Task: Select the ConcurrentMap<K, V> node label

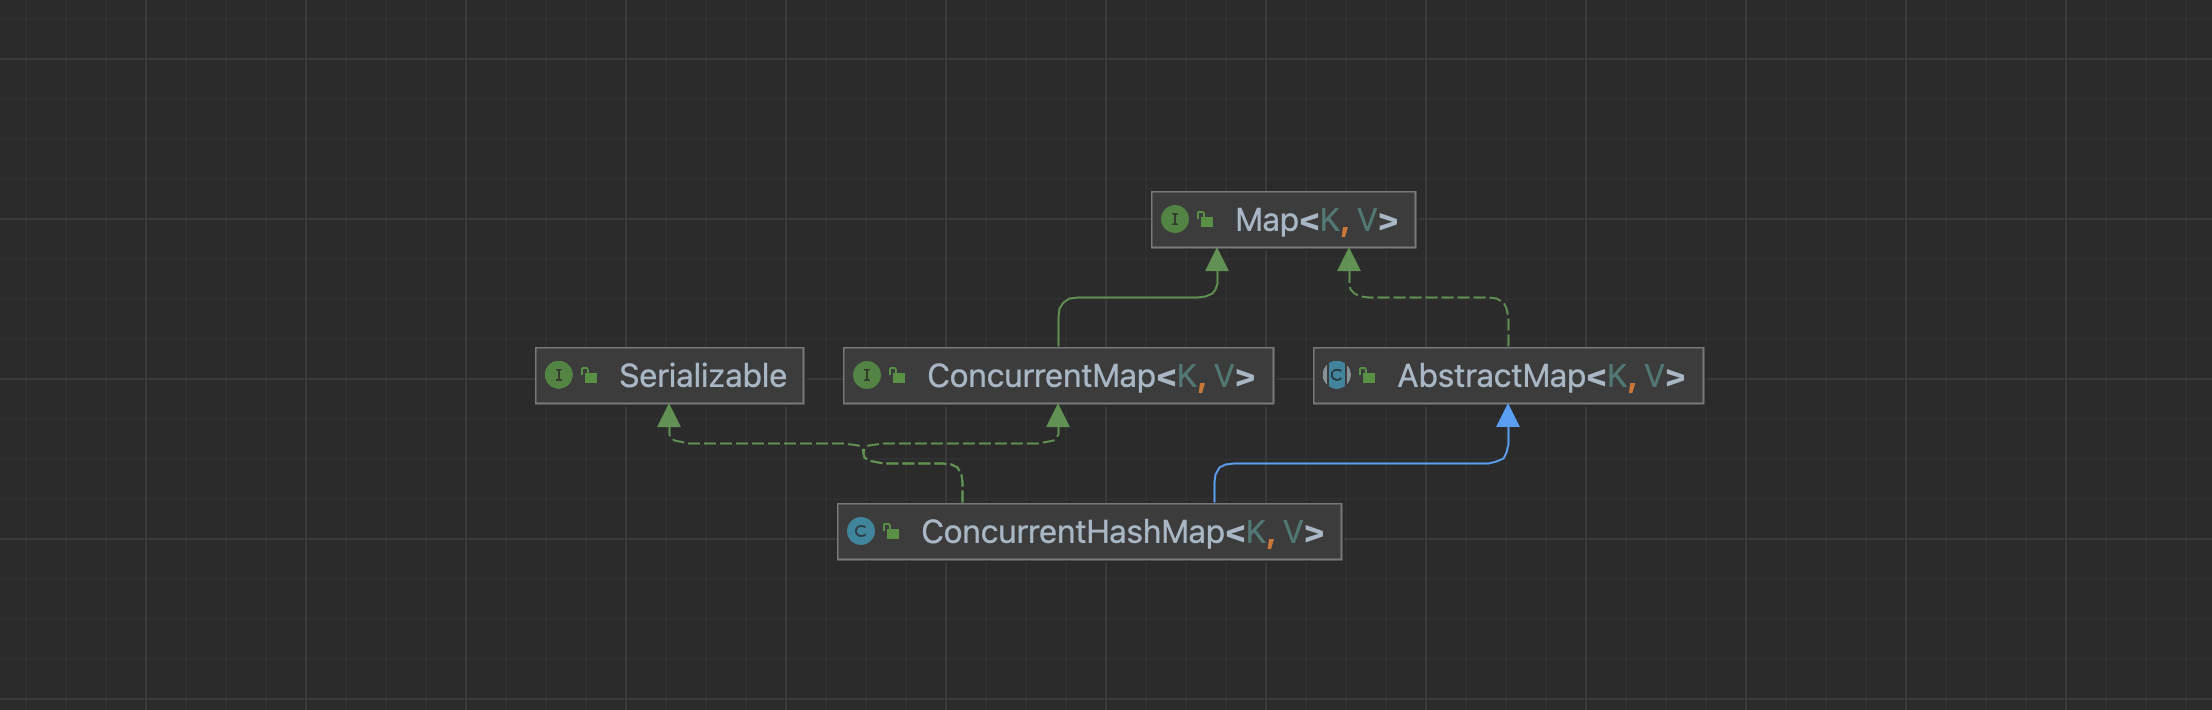Action: point(1091,376)
